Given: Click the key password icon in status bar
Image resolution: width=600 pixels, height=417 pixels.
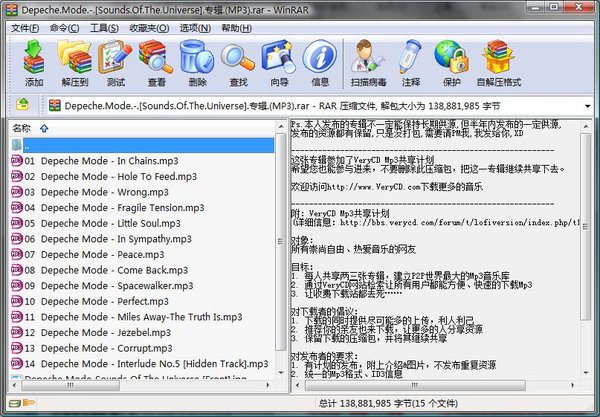Looking at the screenshot, I should 29,402.
